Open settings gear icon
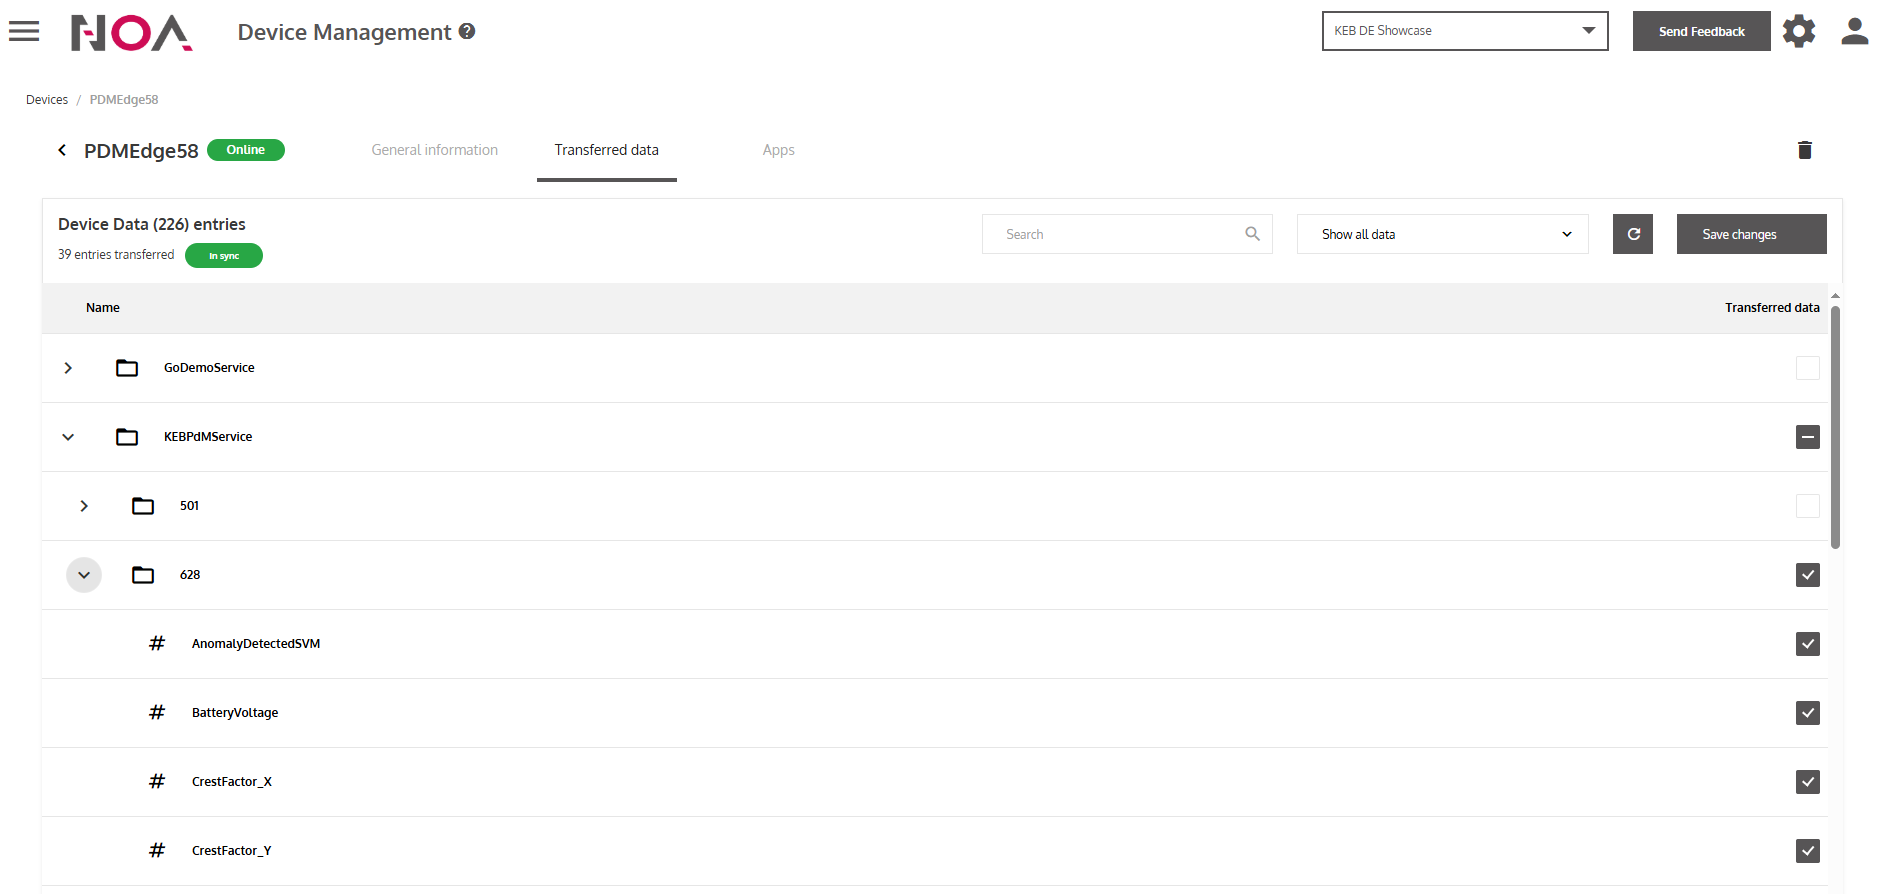The width and height of the screenshot is (1886, 894). pos(1798,31)
